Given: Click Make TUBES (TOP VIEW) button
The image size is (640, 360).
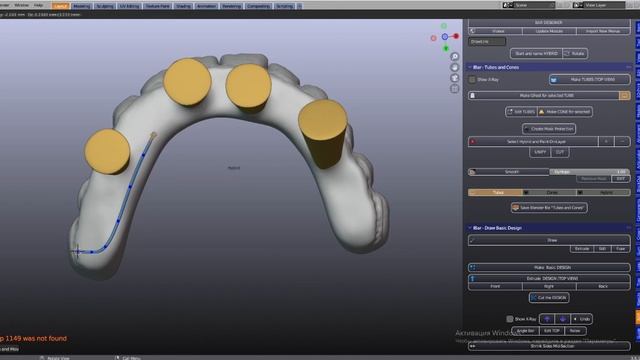Looking at the screenshot, I should click(589, 80).
